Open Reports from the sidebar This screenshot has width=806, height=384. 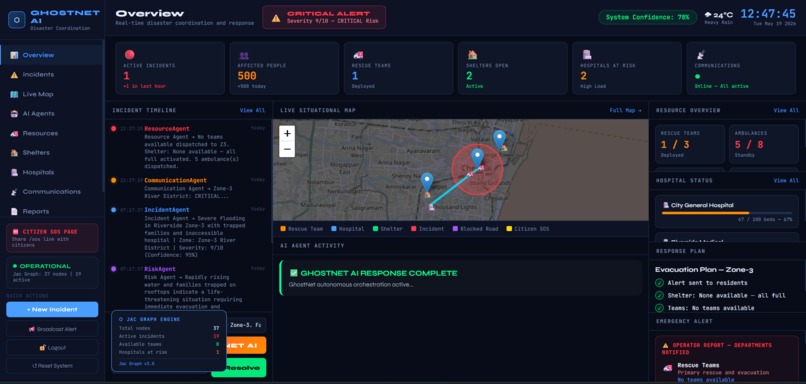click(x=51, y=211)
